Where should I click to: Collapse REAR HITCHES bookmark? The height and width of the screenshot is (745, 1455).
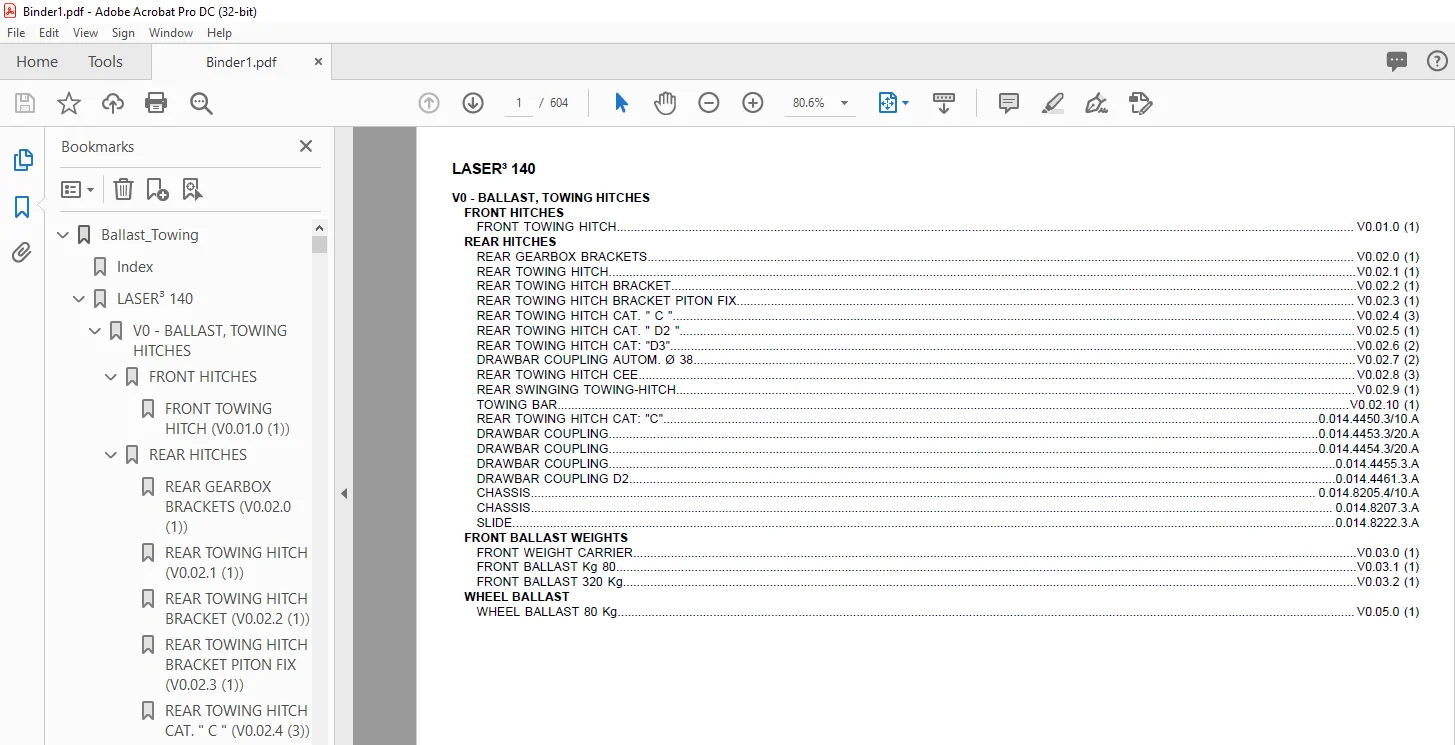(x=111, y=455)
